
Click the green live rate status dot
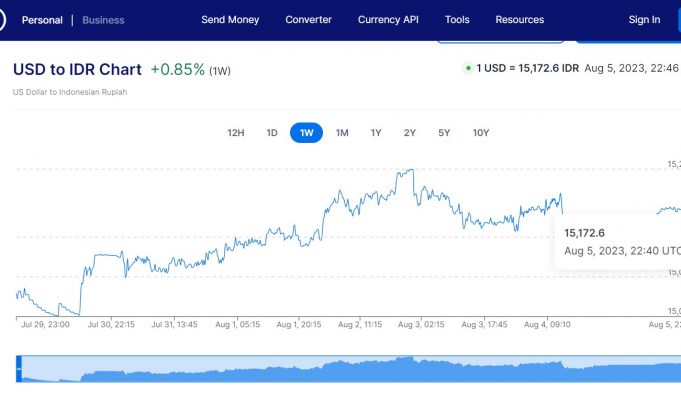467,69
